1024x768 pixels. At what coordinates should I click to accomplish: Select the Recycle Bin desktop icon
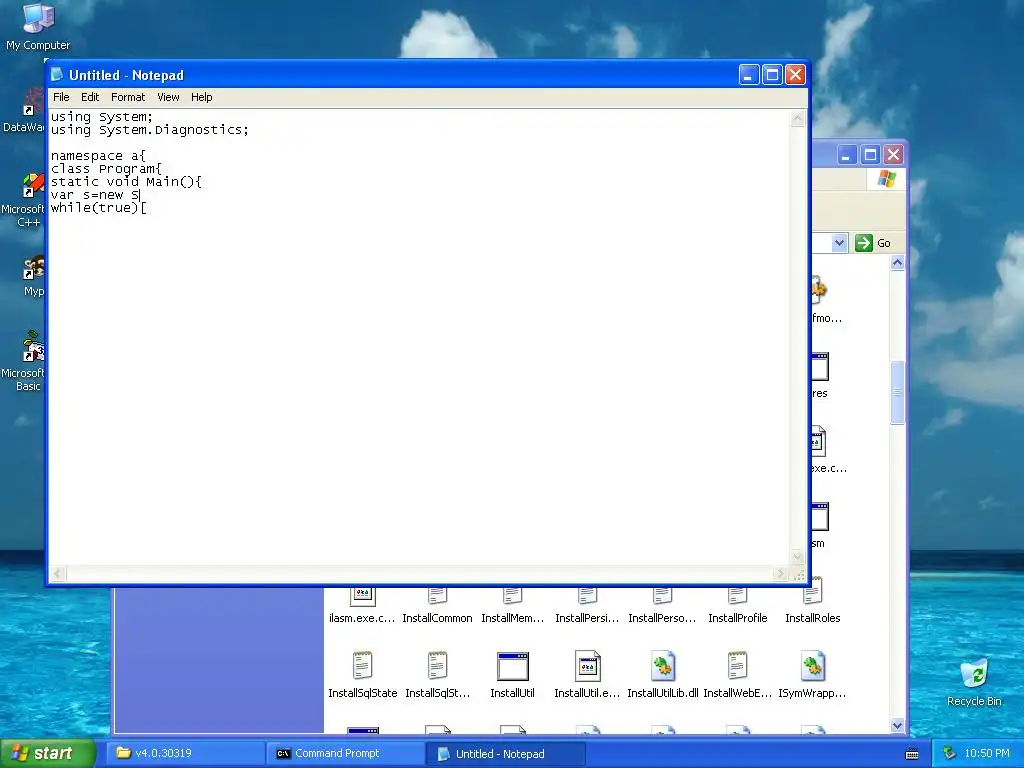974,682
